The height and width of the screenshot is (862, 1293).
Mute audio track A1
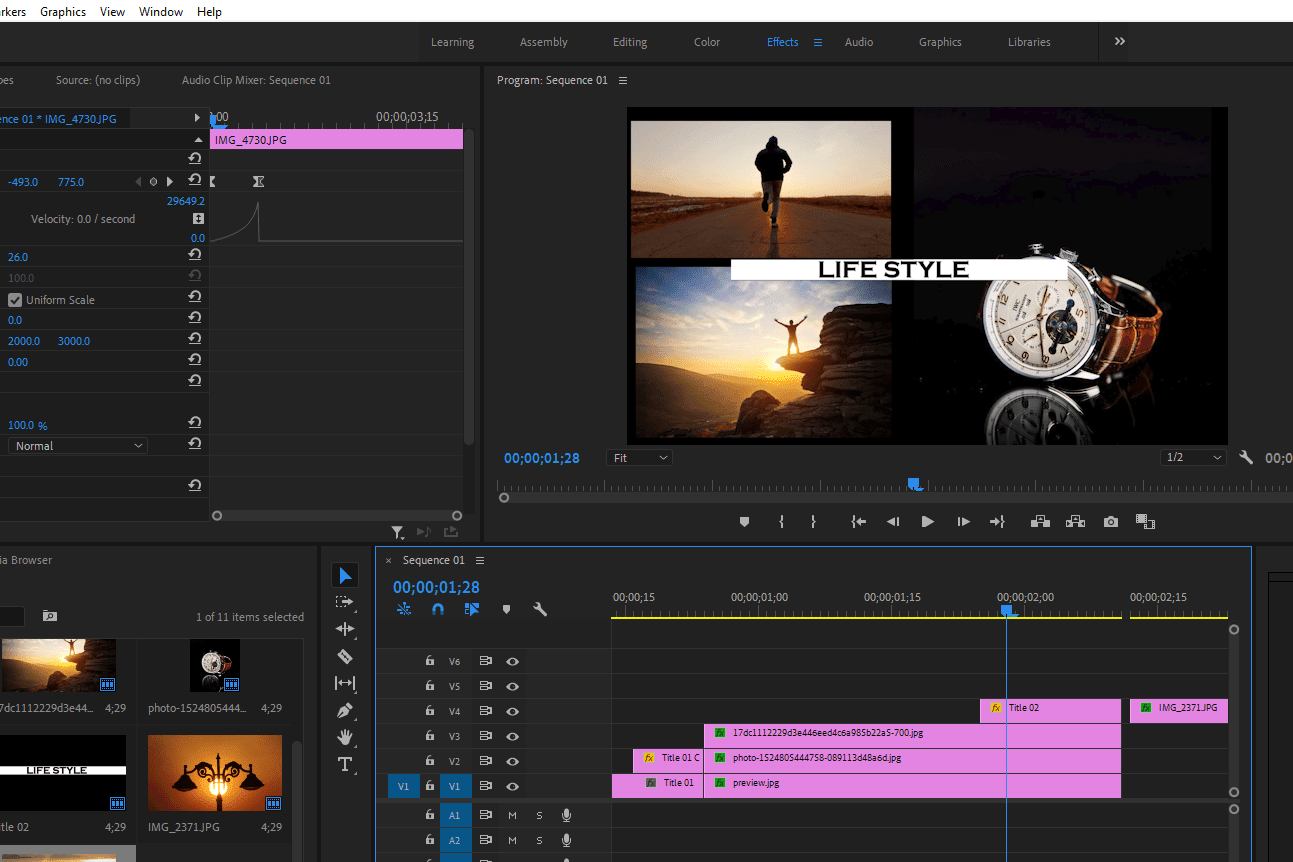coord(512,815)
